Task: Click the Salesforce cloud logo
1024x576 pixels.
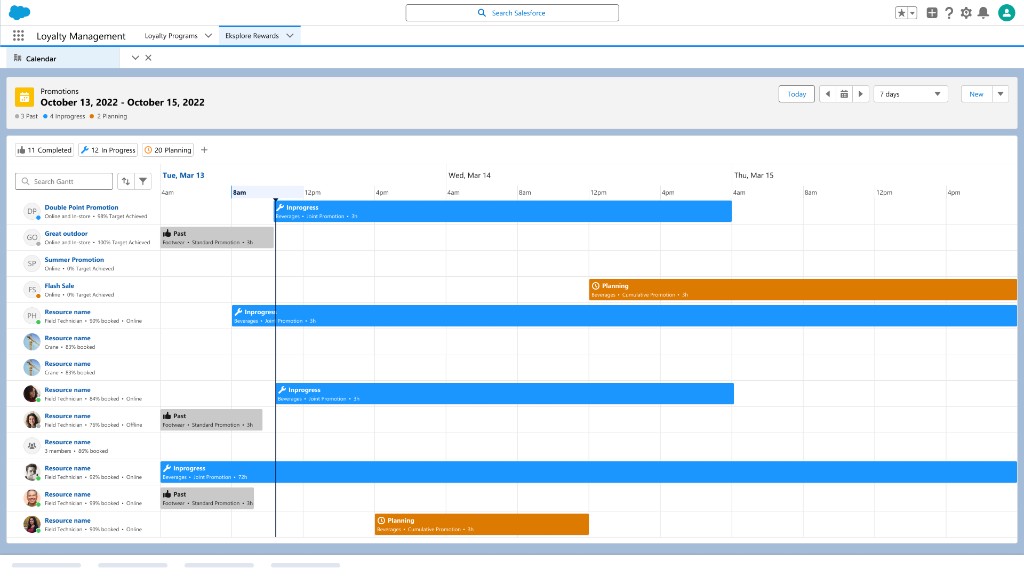Action: click(20, 12)
